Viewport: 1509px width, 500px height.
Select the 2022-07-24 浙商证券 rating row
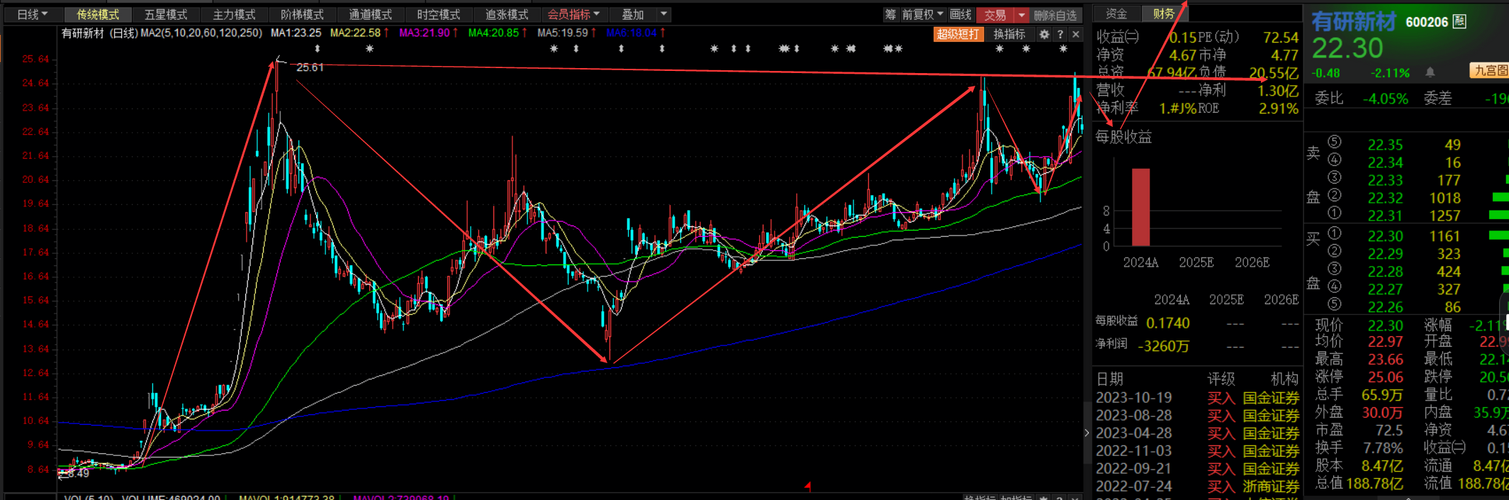coord(1197,487)
